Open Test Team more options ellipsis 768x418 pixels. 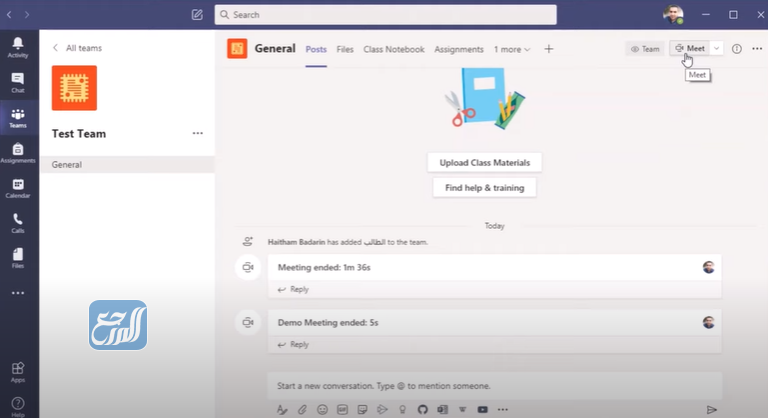click(197, 133)
